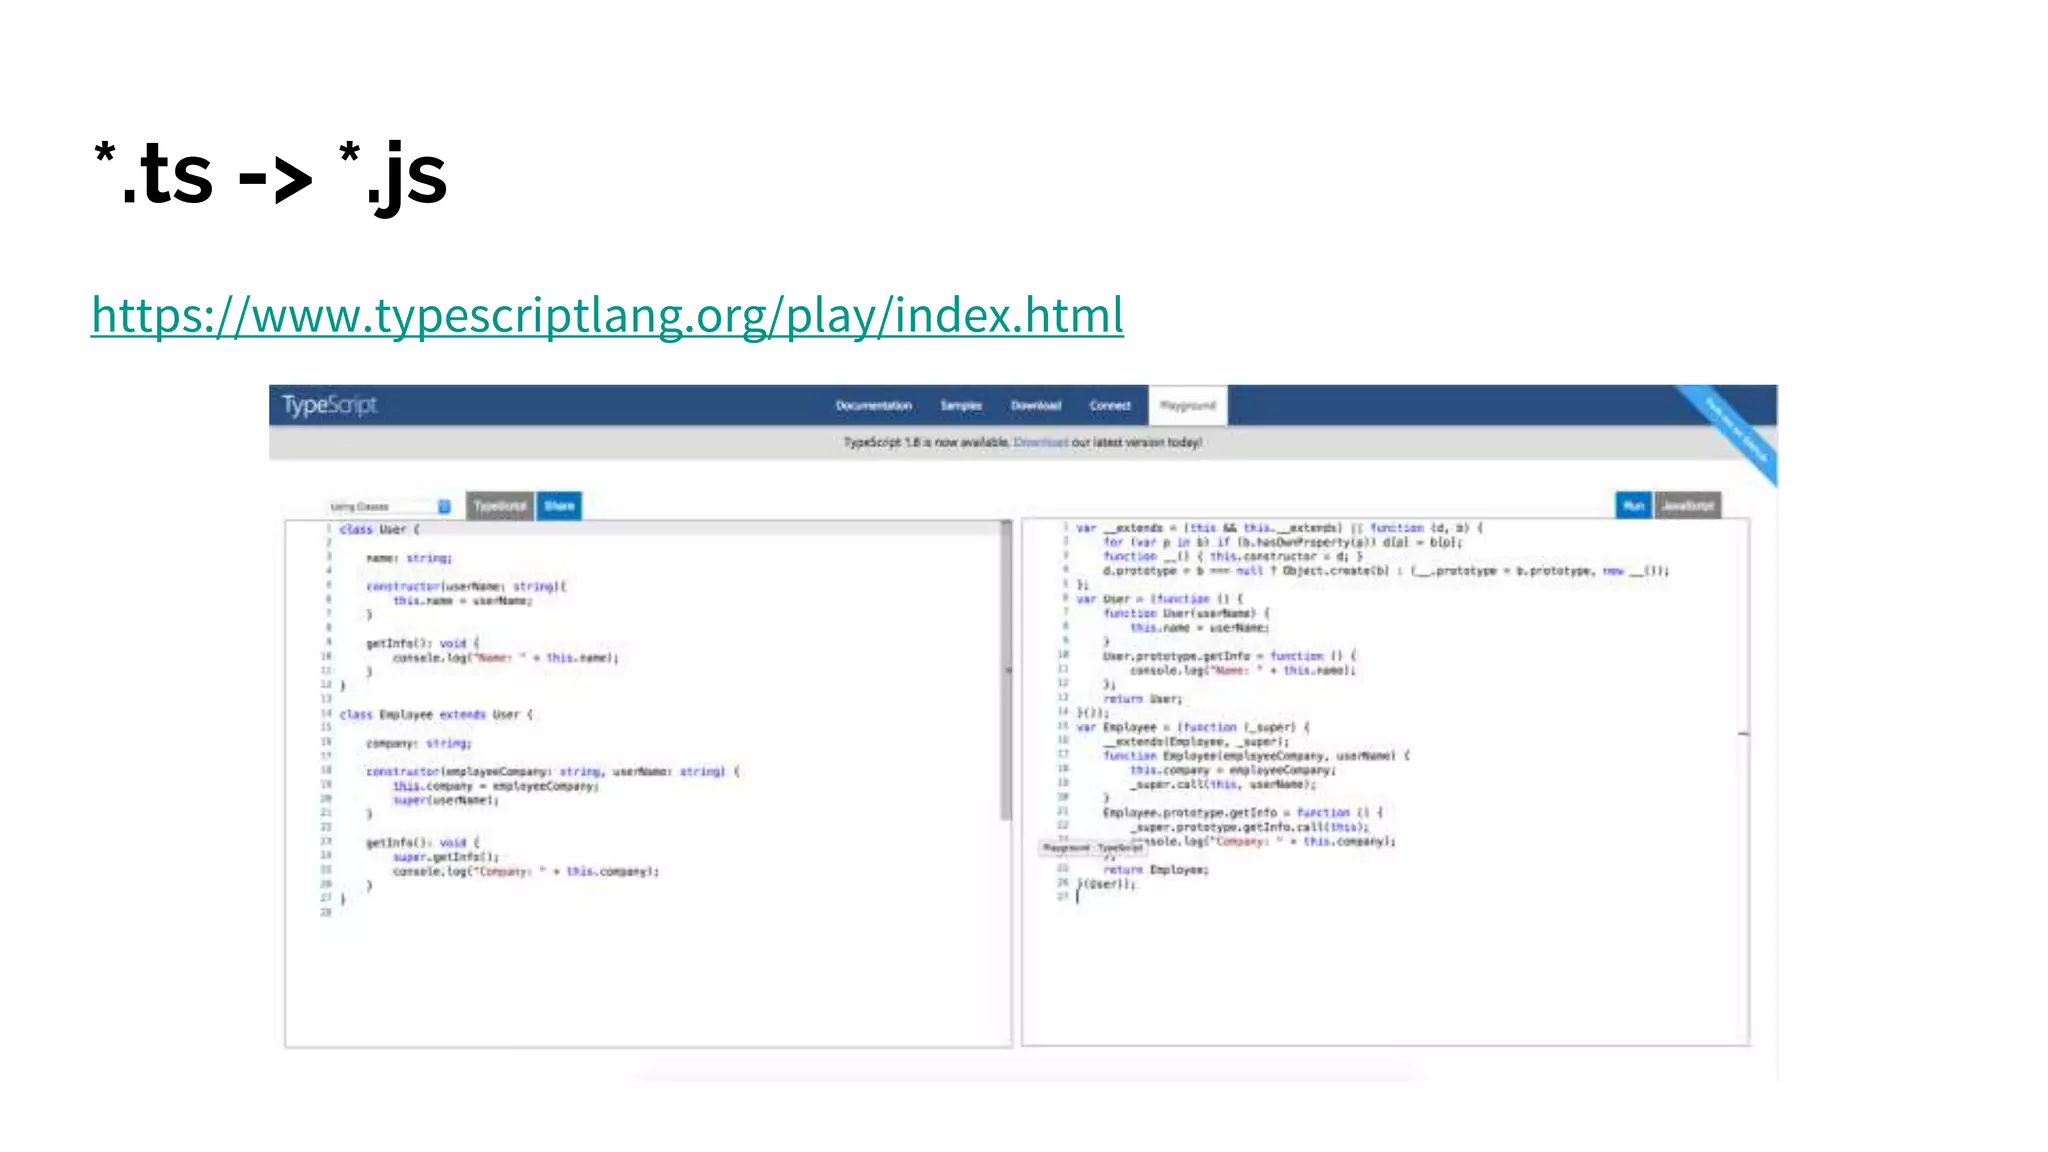
Task: Follow the Download link in announcement banner
Action: point(1040,442)
